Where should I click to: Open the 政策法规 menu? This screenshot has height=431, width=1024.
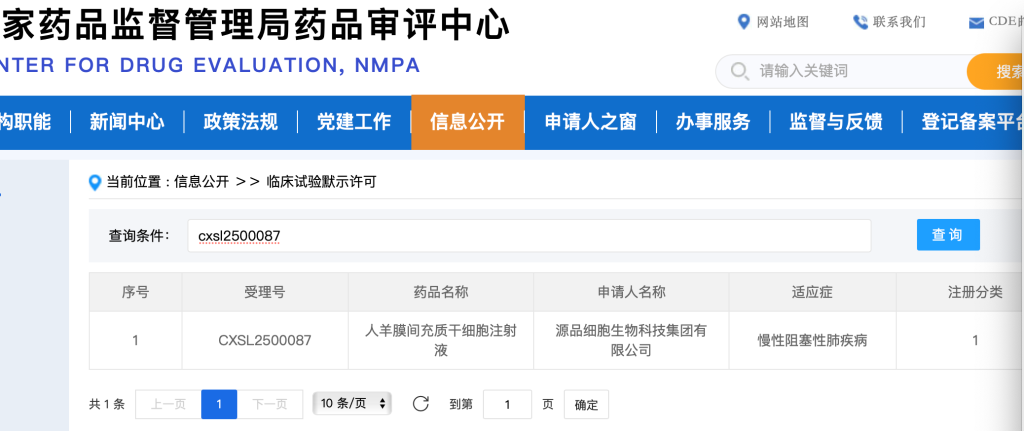coord(240,122)
